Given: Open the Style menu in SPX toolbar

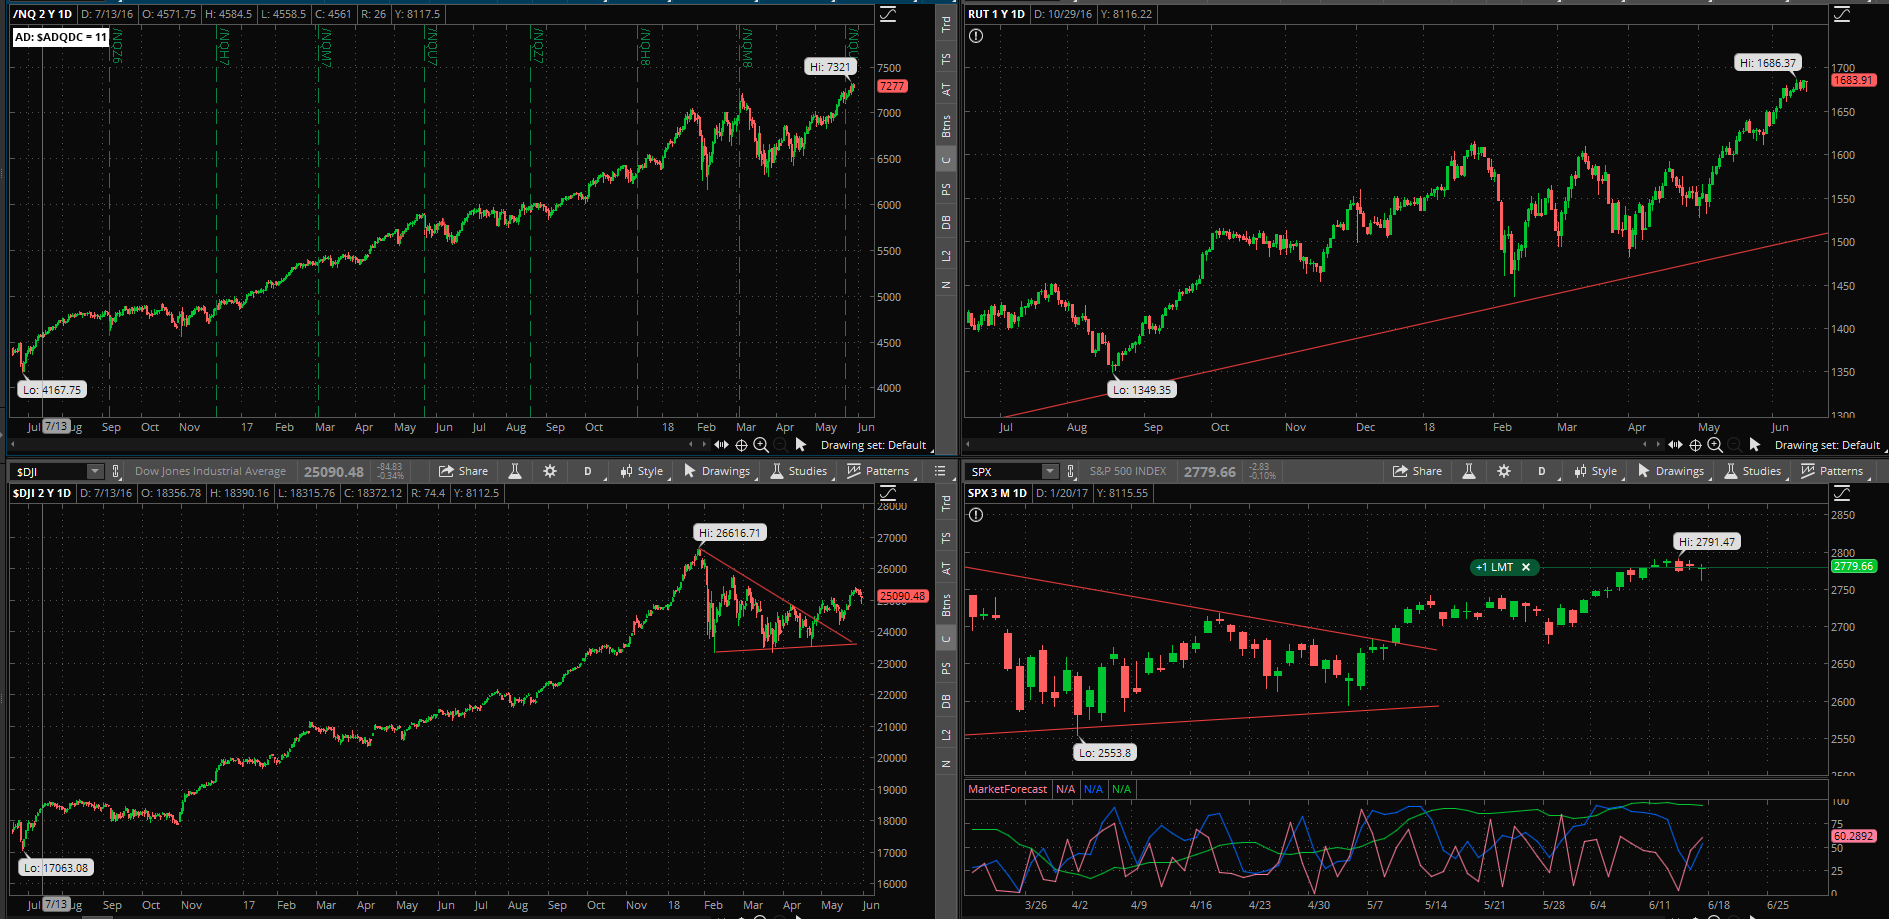Looking at the screenshot, I should 1596,471.
